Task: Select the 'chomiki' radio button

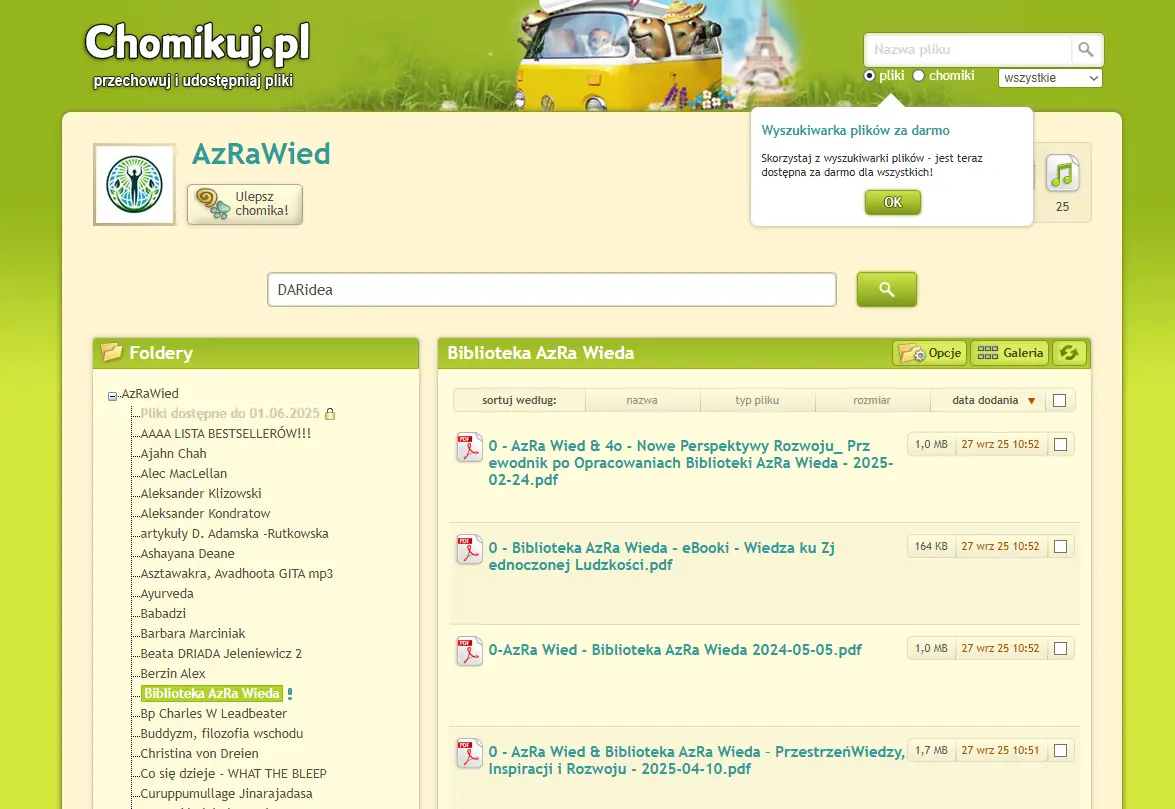Action: (919, 76)
